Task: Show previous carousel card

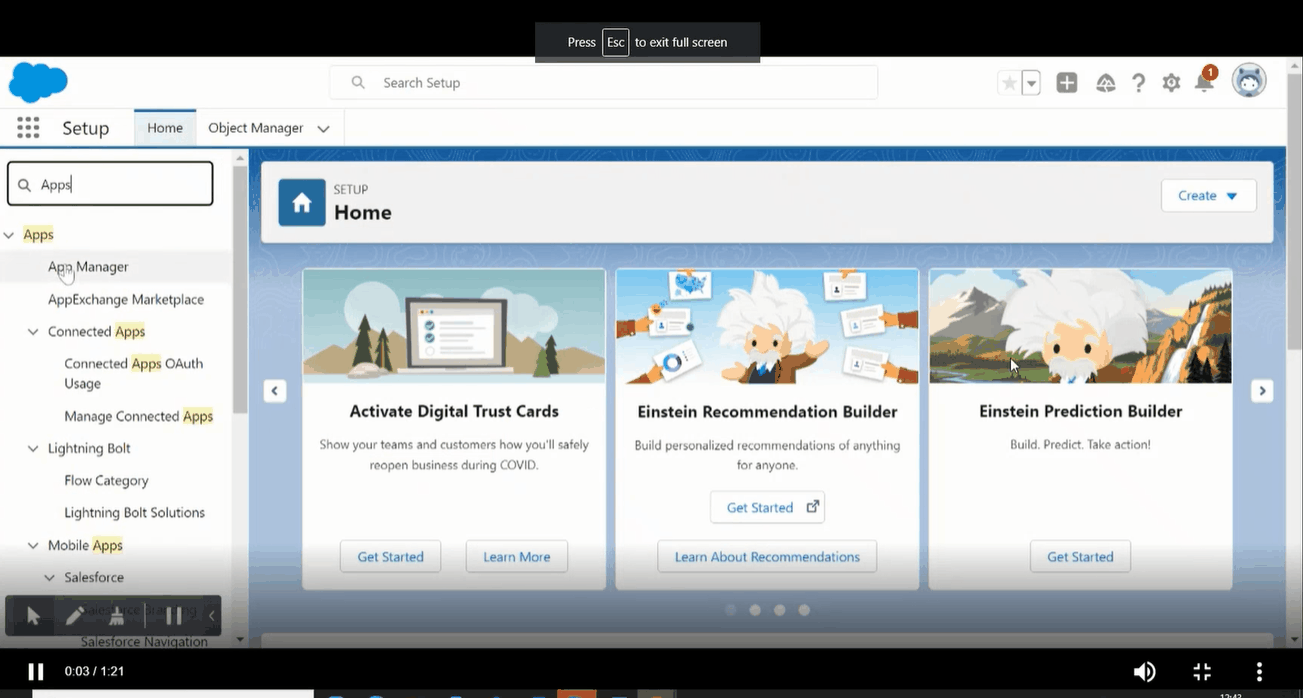Action: click(x=275, y=391)
